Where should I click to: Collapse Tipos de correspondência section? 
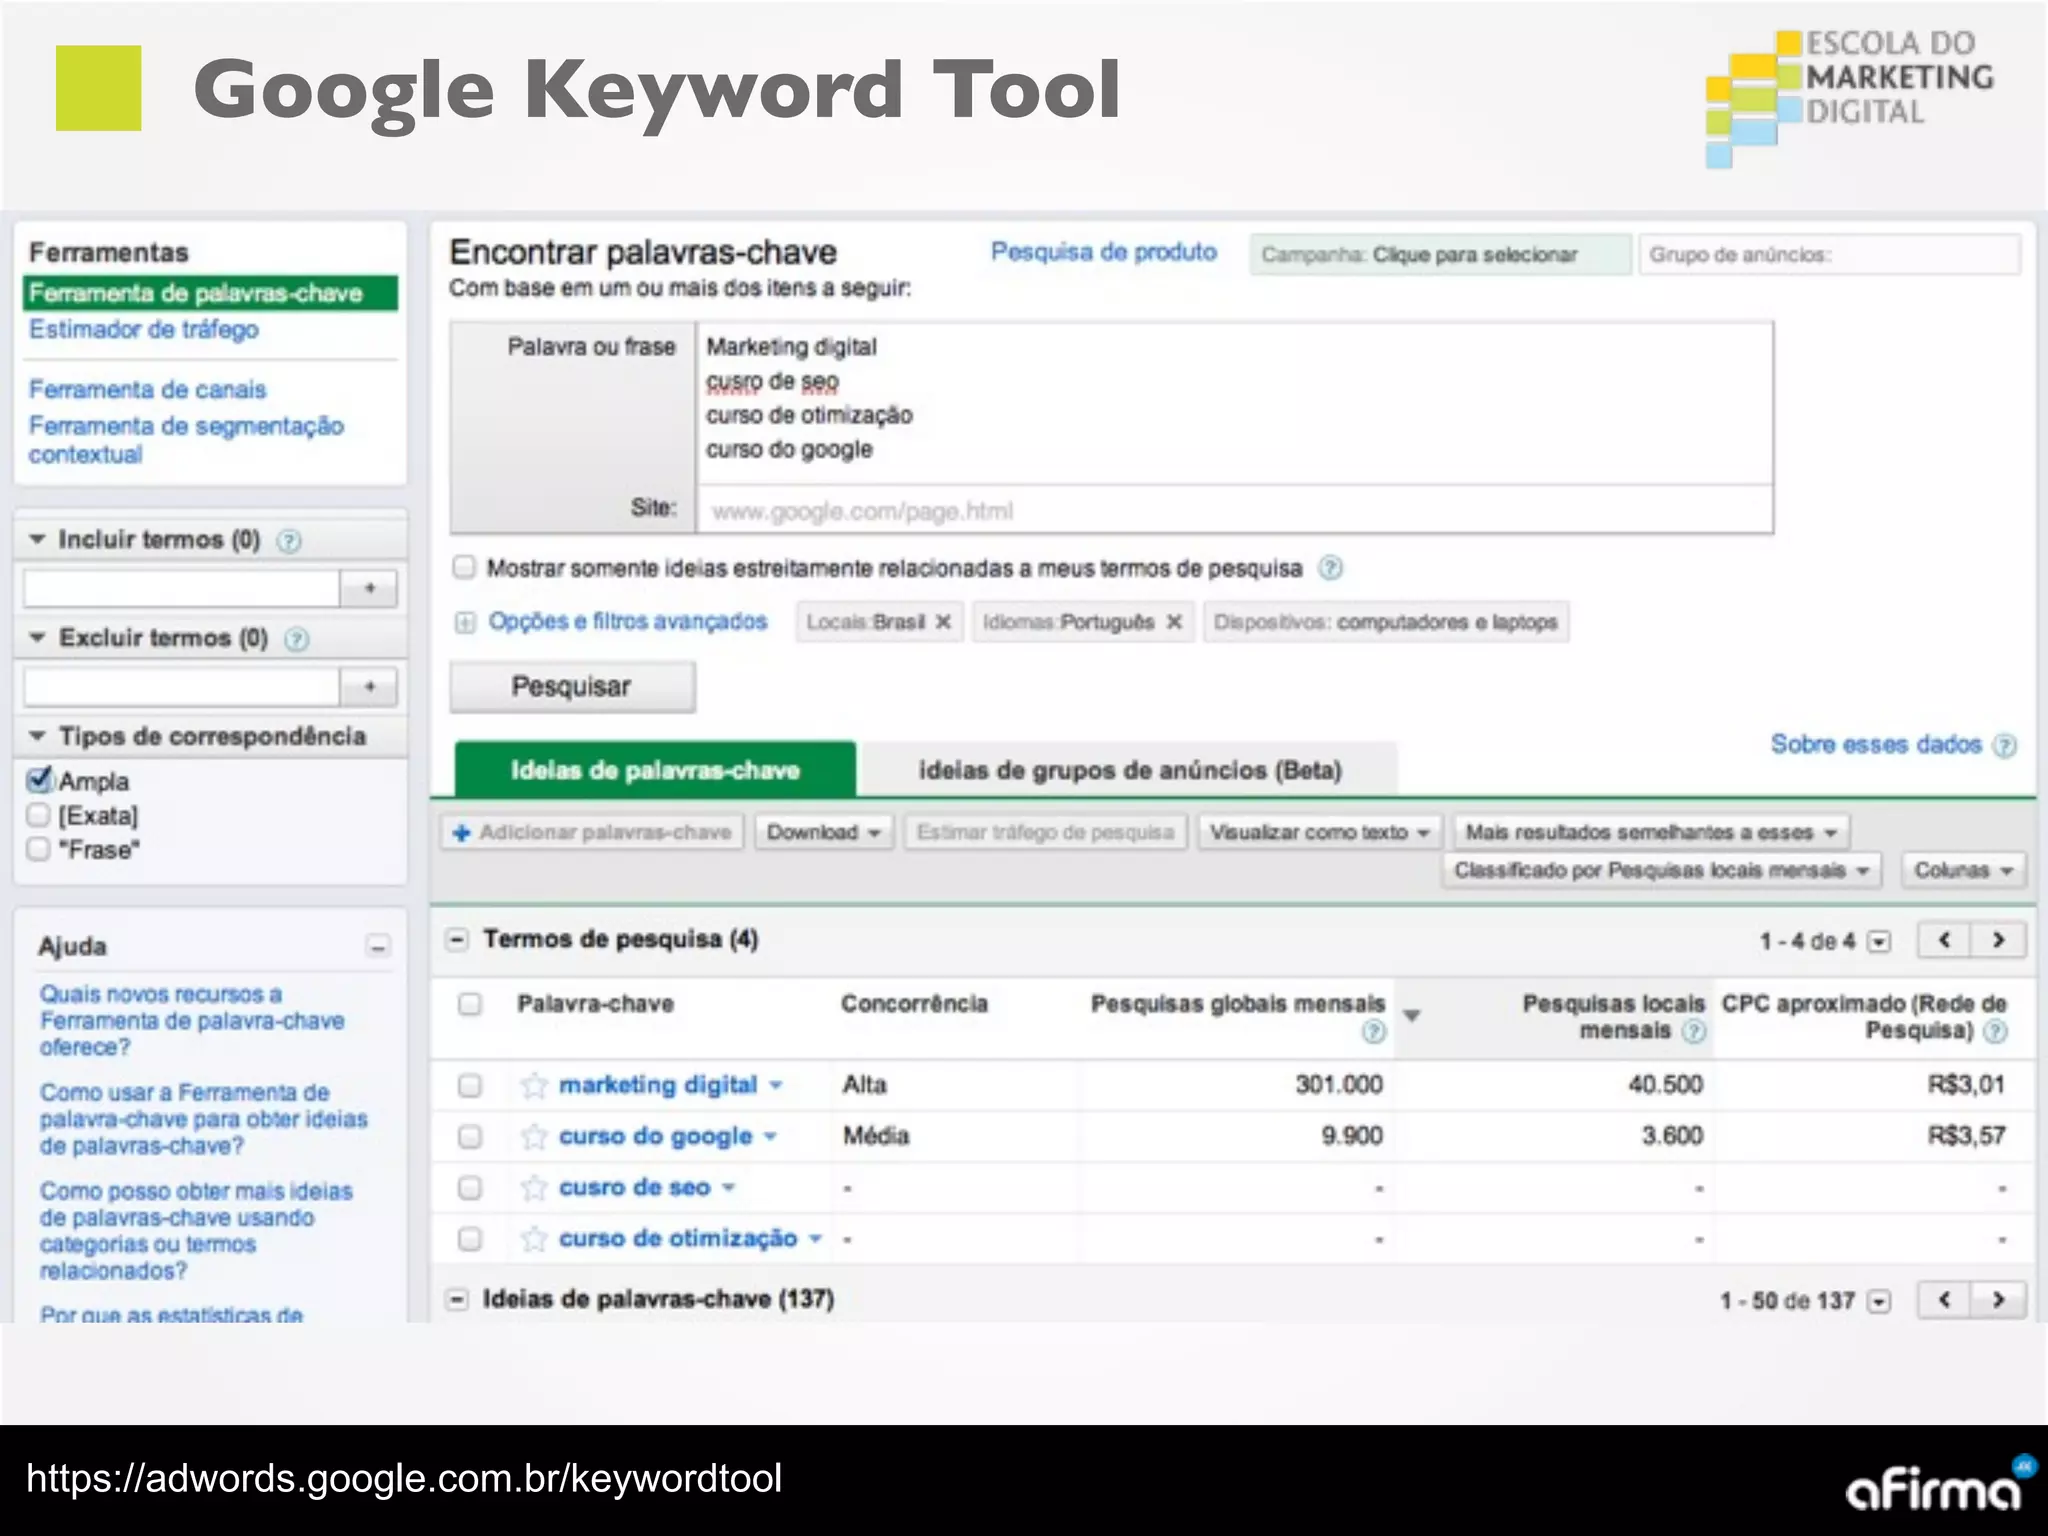tap(37, 736)
